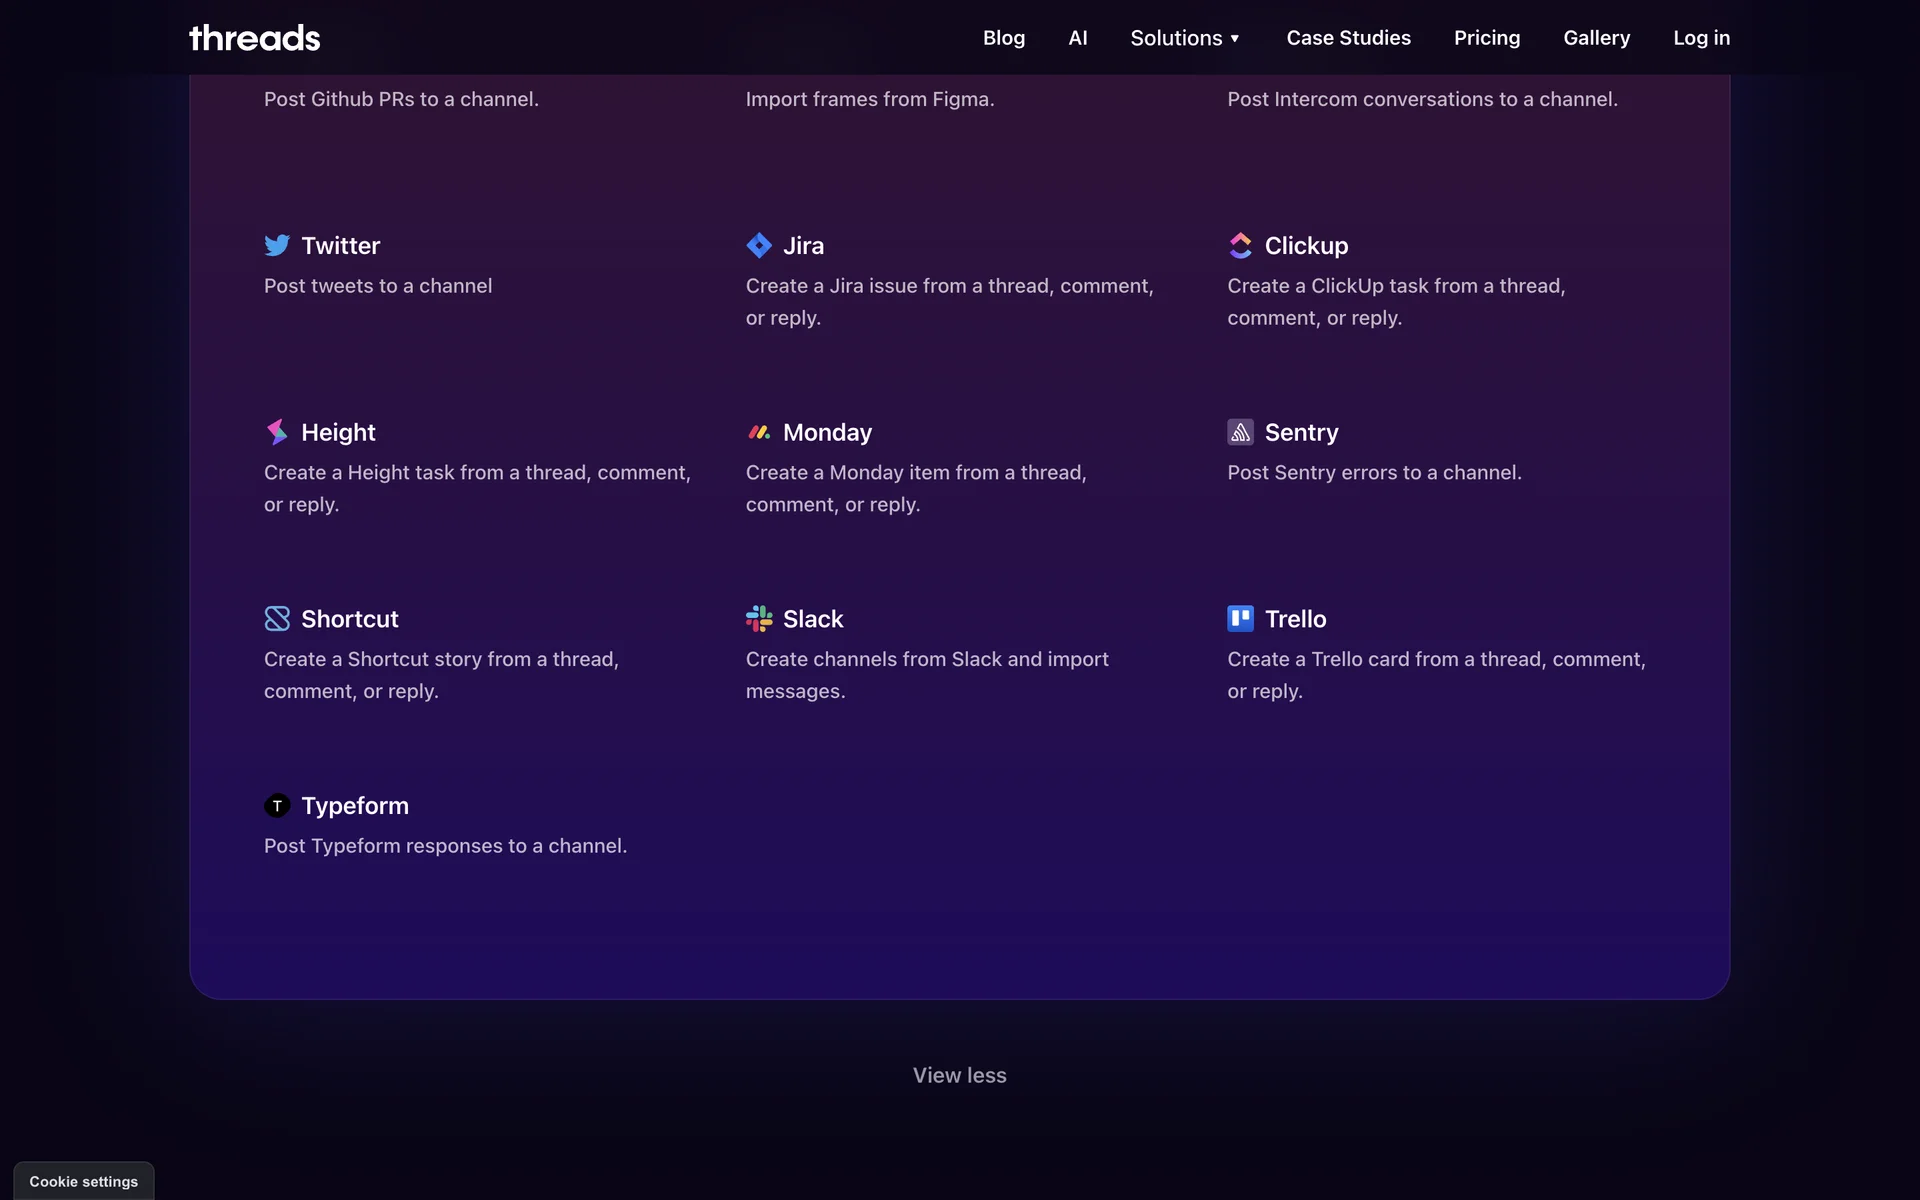Screen dimensions: 1920x1200
Task: Click the Slack logo icon
Action: point(759,619)
